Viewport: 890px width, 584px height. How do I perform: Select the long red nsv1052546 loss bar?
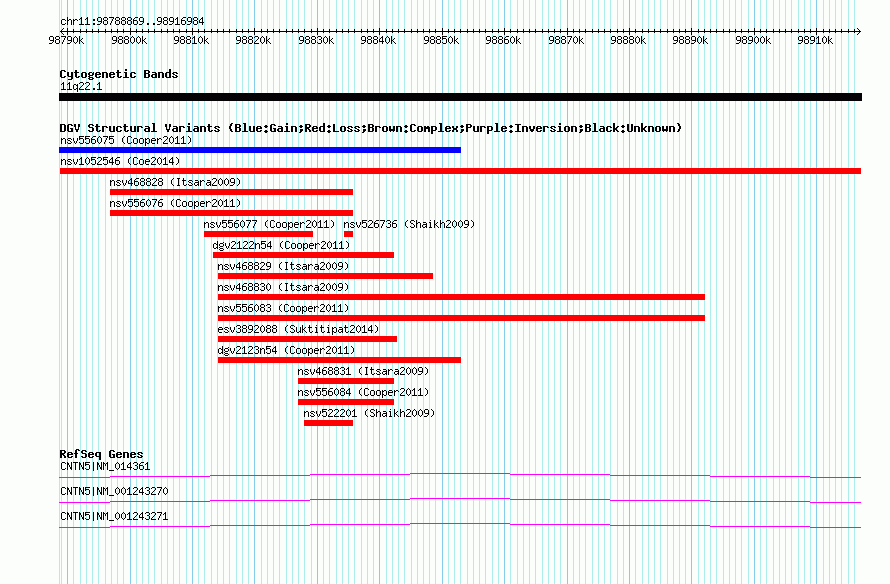[460, 171]
